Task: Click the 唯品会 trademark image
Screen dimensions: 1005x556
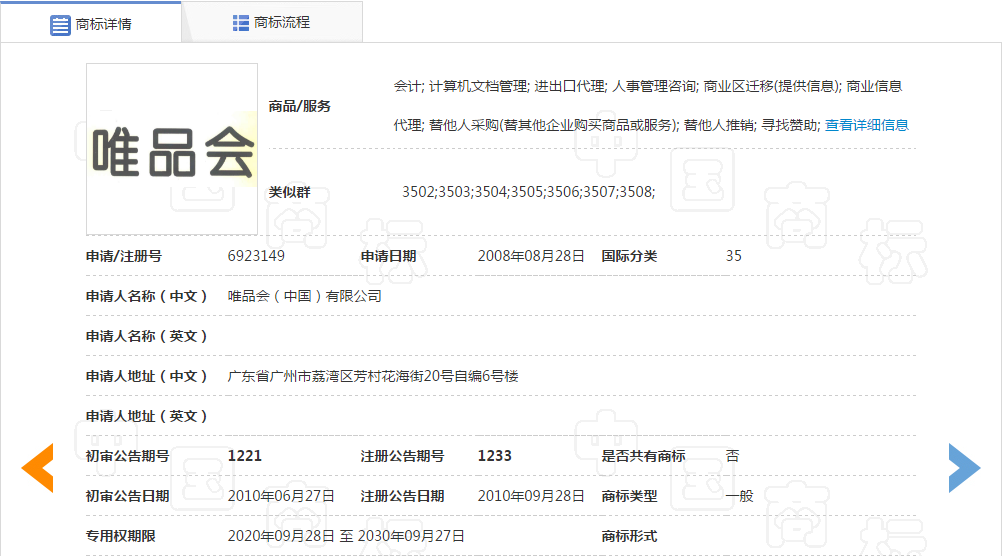Action: [x=172, y=149]
